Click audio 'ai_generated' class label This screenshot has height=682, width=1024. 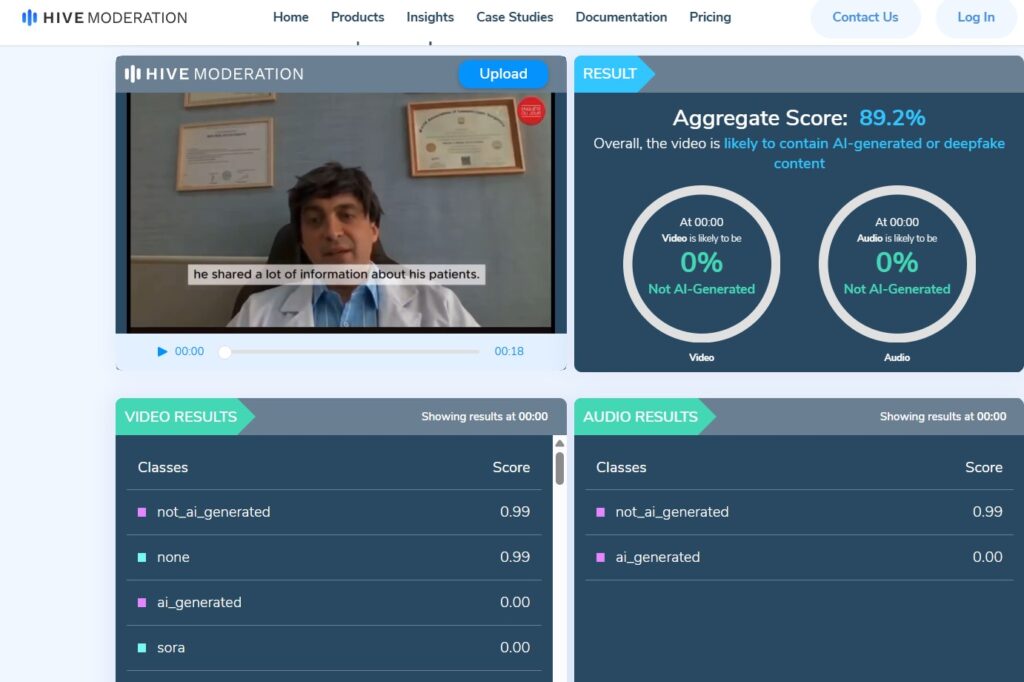[x=658, y=557]
